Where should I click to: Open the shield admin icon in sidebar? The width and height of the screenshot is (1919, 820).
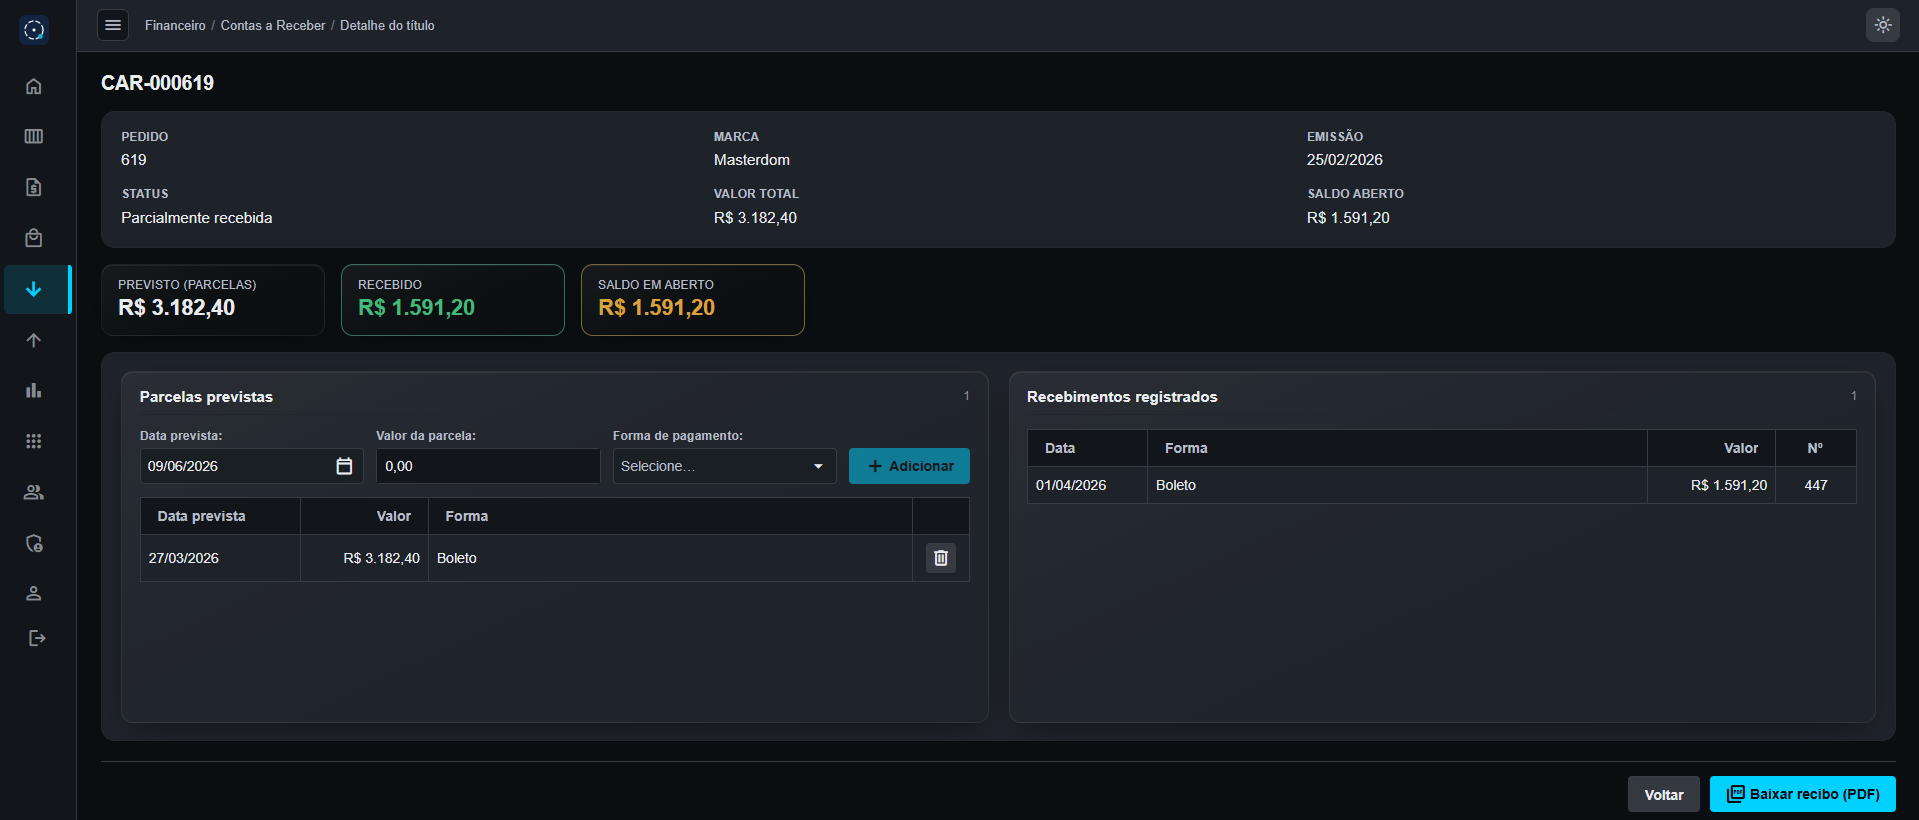coord(34,543)
